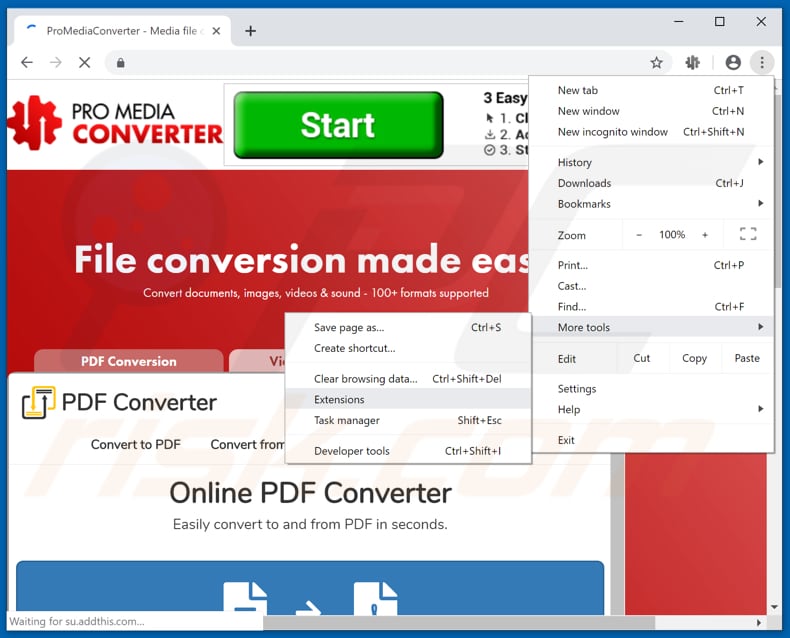
Task: Expand the Bookmarks submenu
Action: pos(651,204)
